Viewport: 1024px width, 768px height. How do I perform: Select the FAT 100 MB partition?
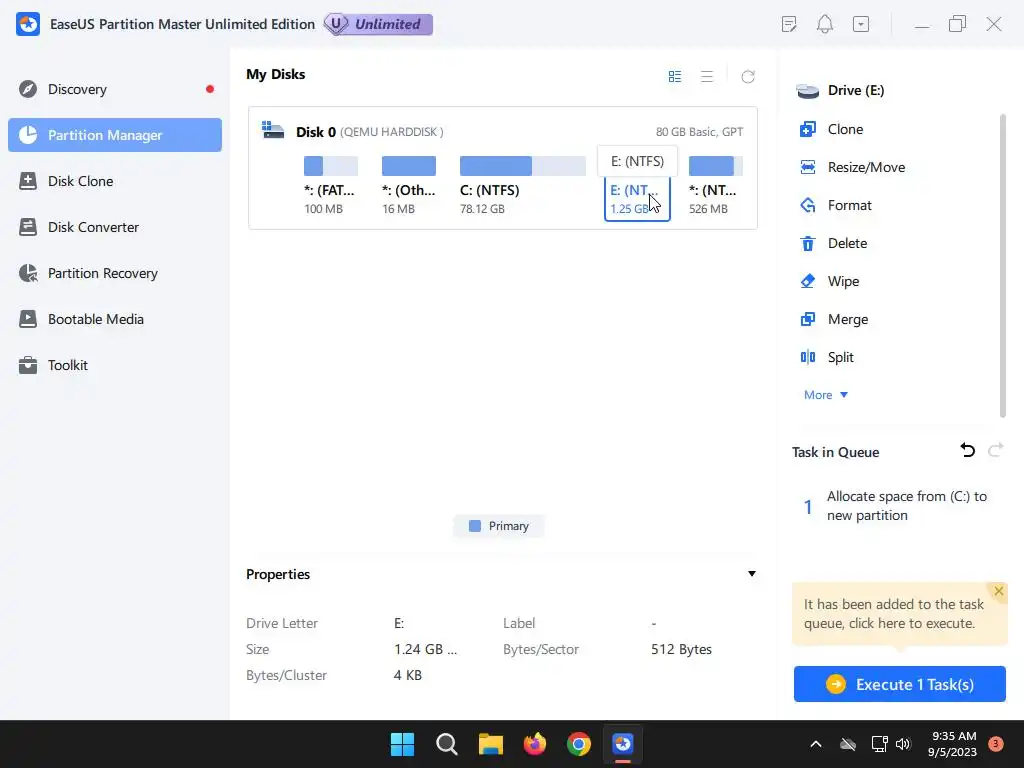point(330,185)
